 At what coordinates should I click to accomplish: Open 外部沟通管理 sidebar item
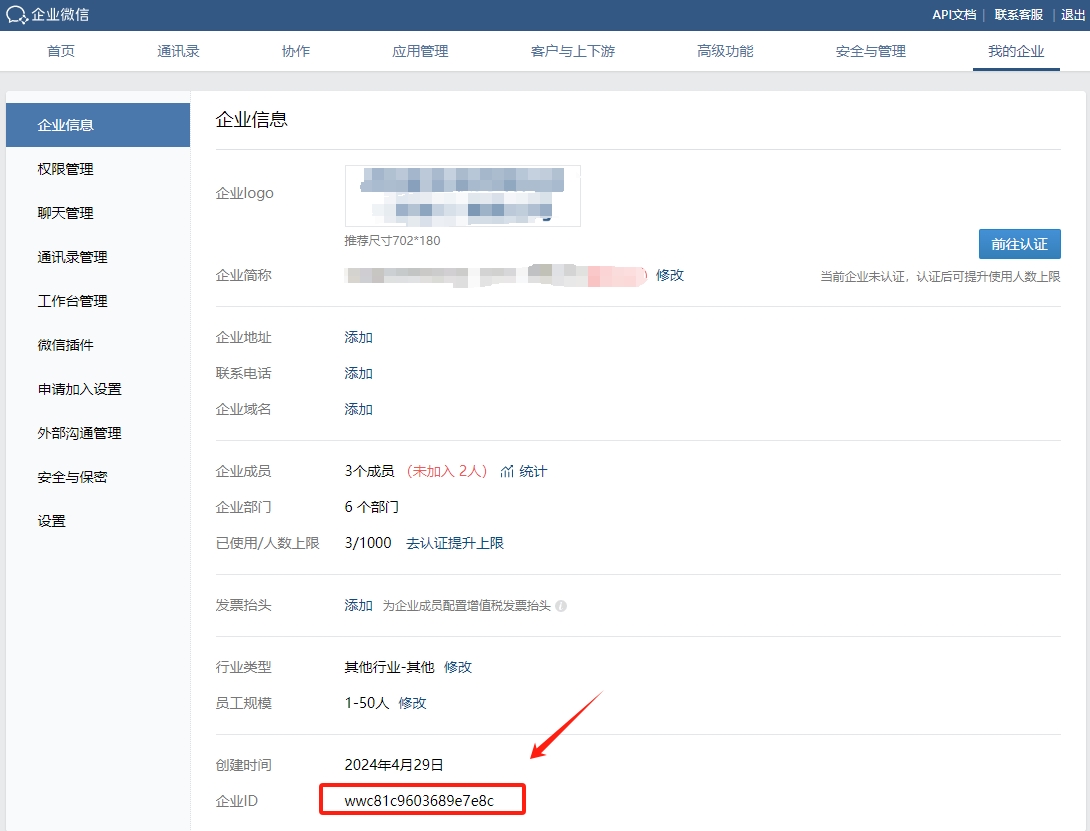80,433
